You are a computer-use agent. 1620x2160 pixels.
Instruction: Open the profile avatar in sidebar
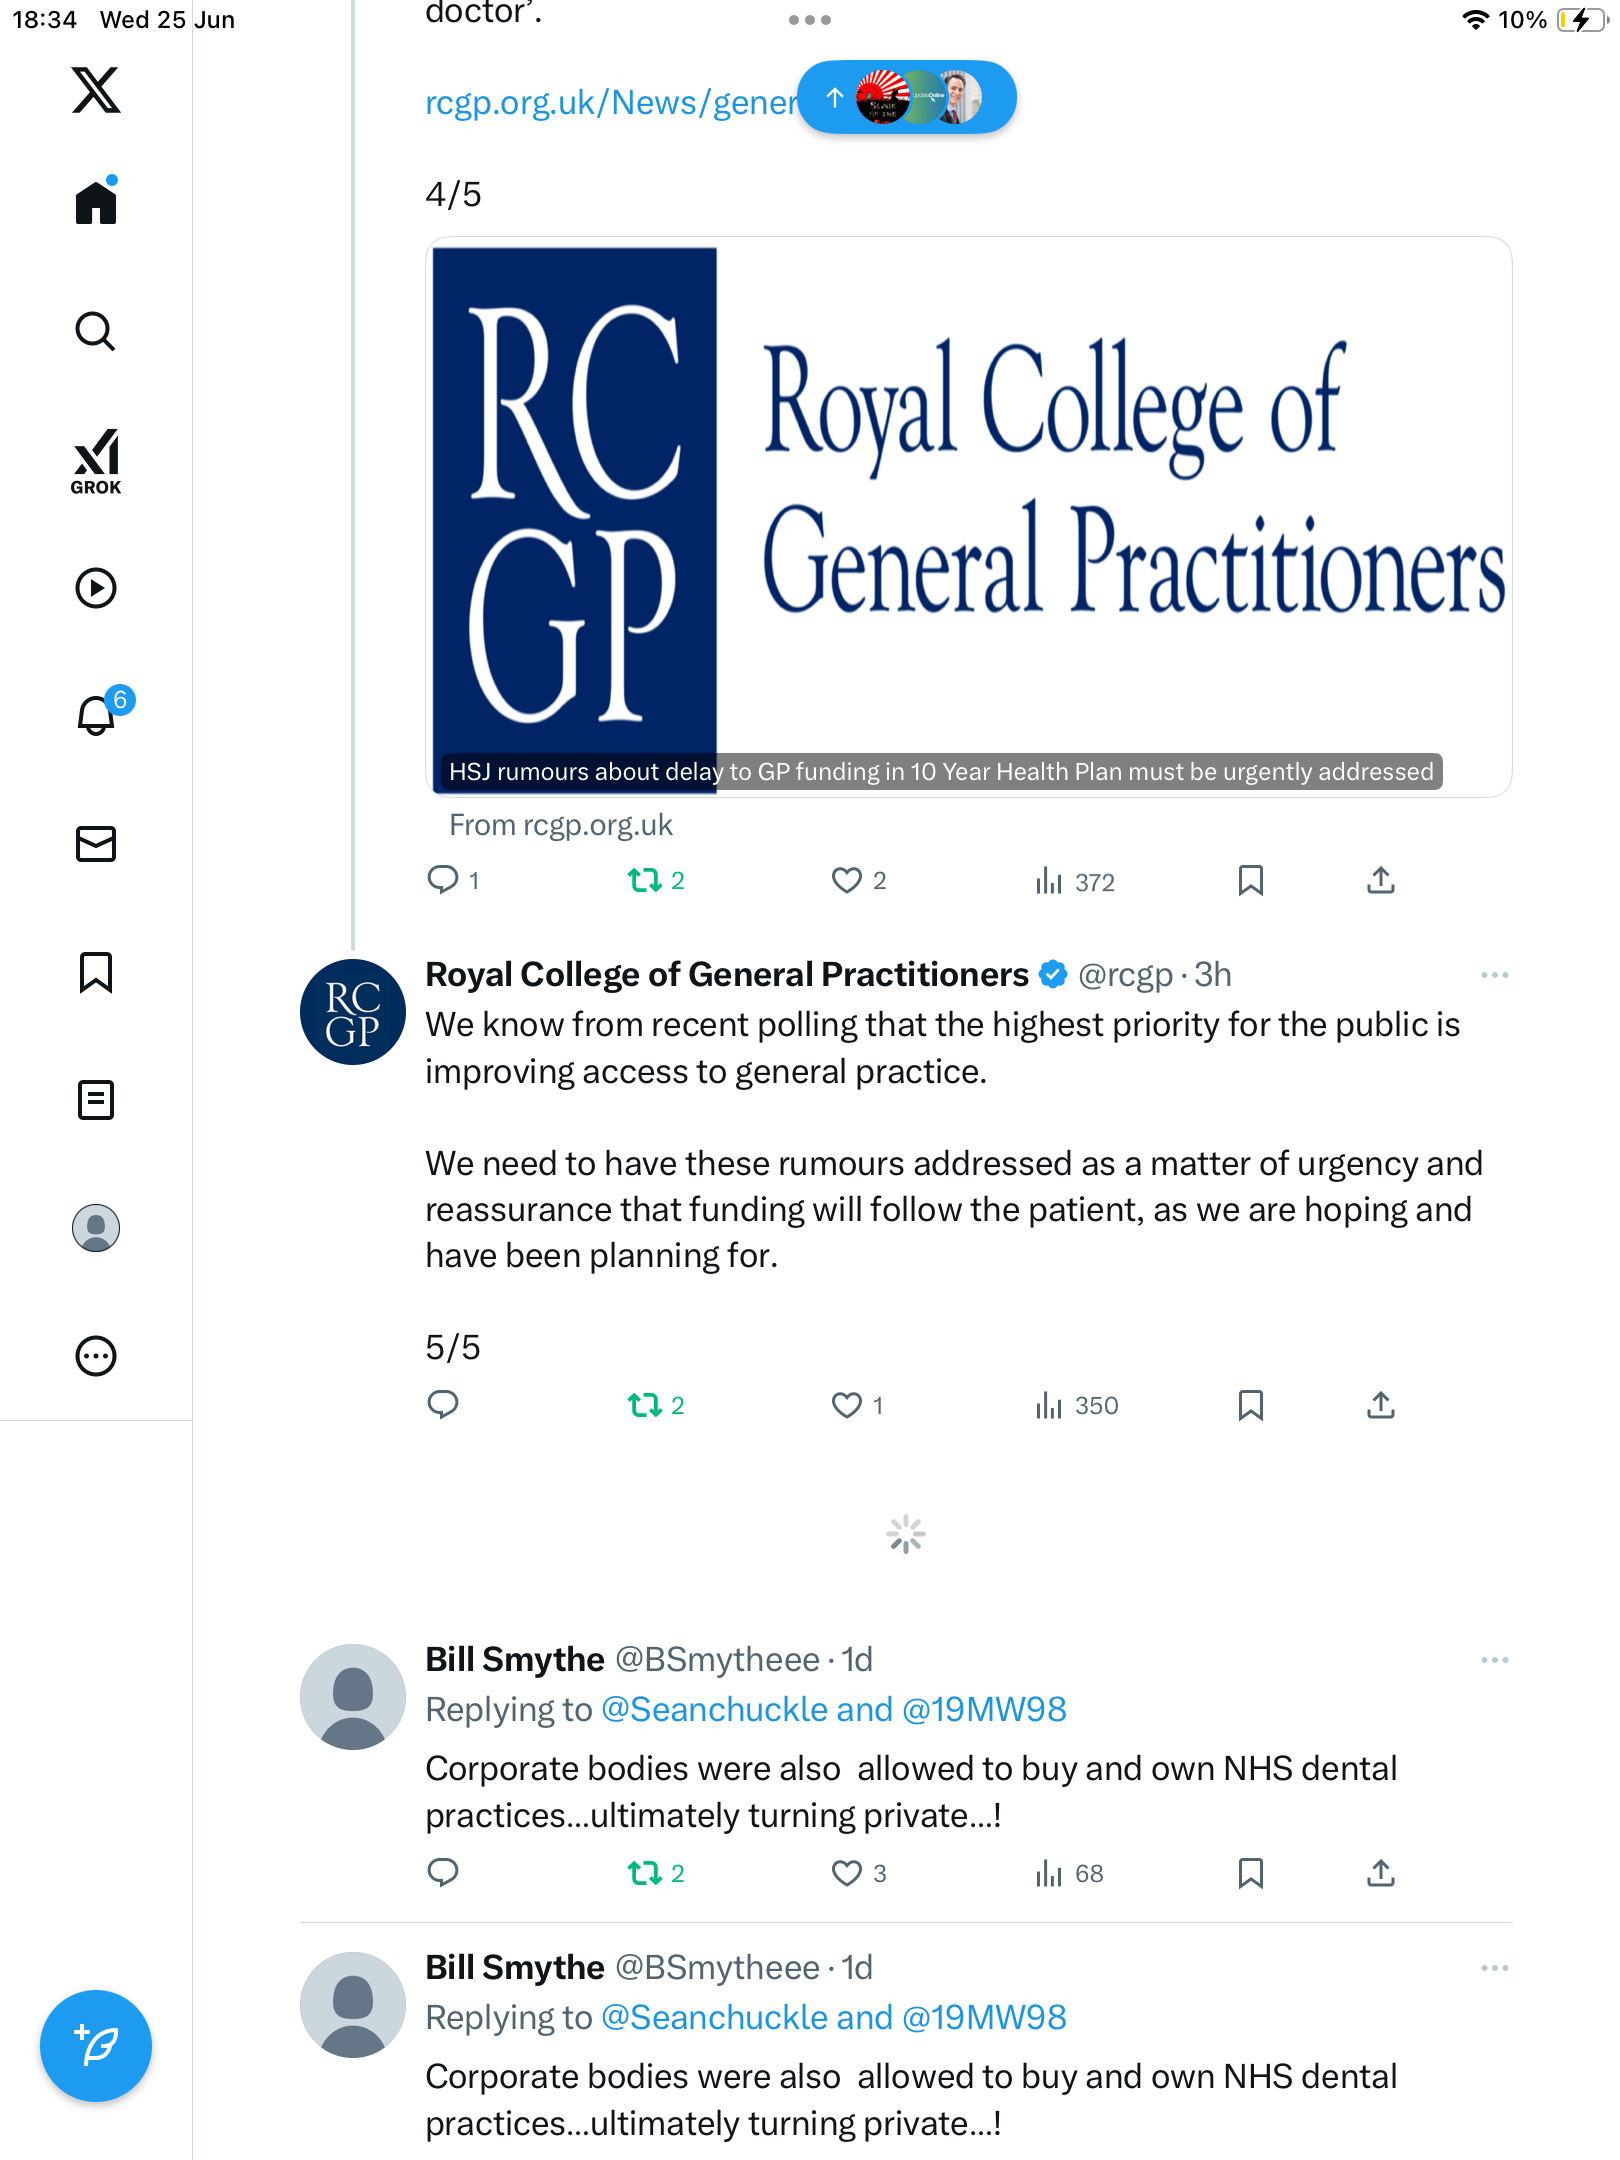click(96, 1228)
